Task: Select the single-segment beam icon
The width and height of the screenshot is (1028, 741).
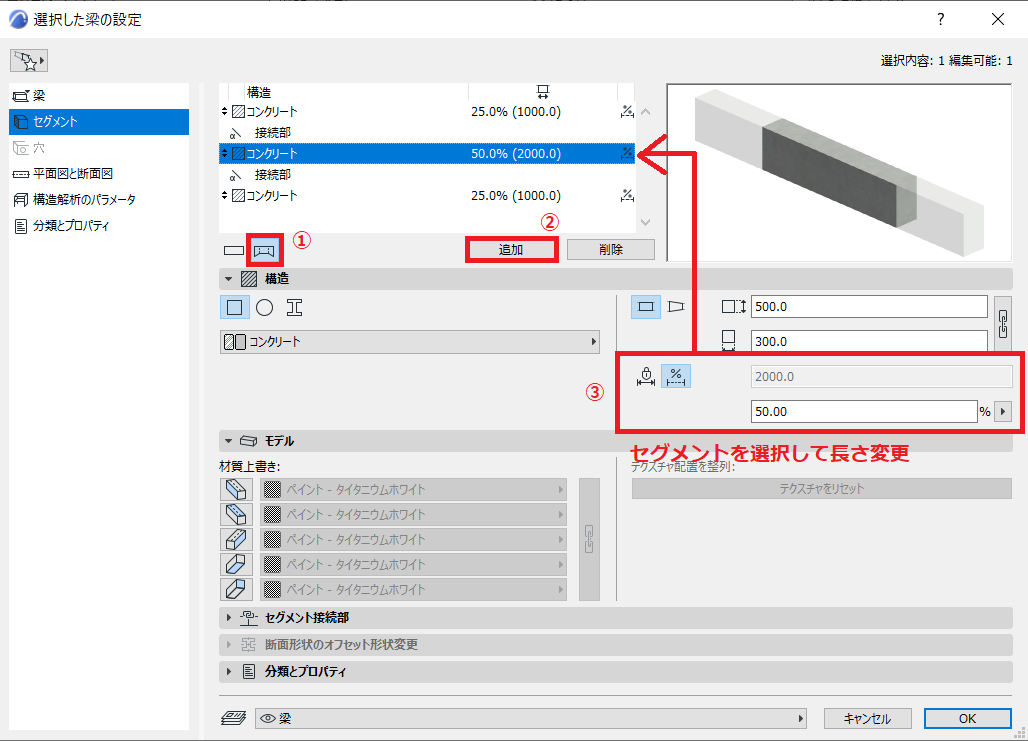Action: (233, 250)
